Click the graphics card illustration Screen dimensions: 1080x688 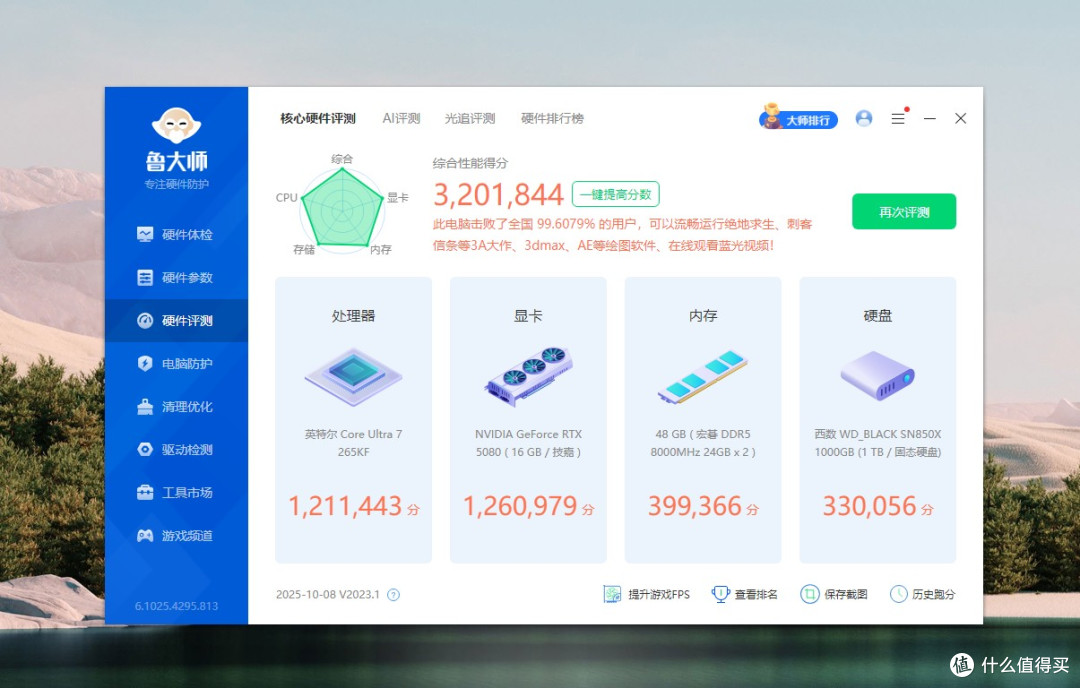pos(528,376)
